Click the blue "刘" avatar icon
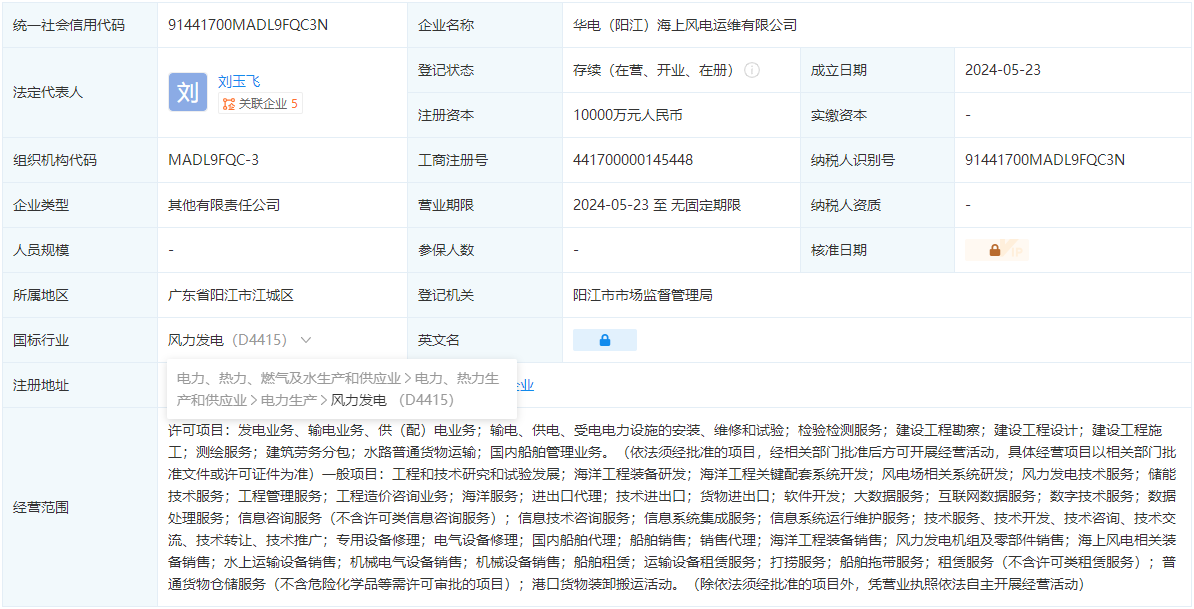1194x609 pixels. tap(187, 92)
